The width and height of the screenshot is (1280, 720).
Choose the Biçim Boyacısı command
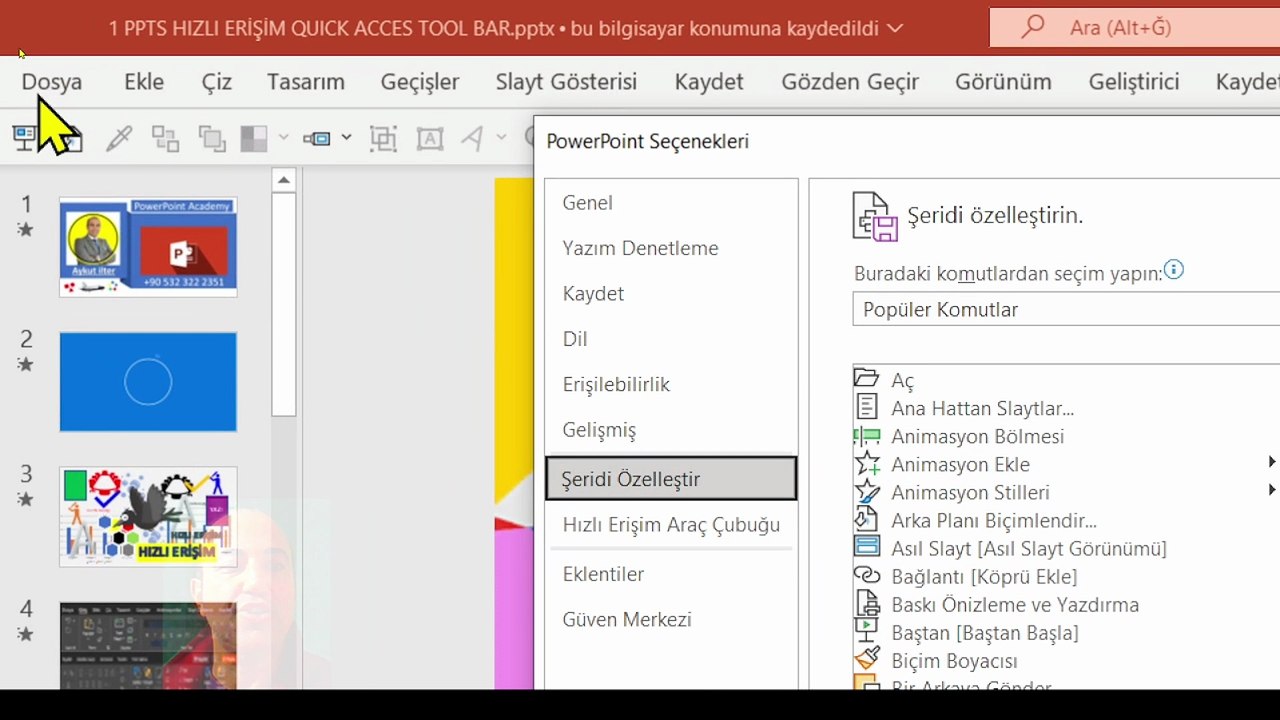(x=1066, y=660)
